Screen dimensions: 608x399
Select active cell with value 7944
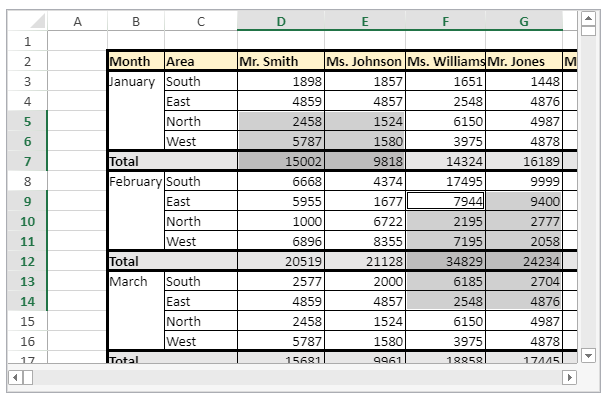pyautogui.click(x=446, y=201)
